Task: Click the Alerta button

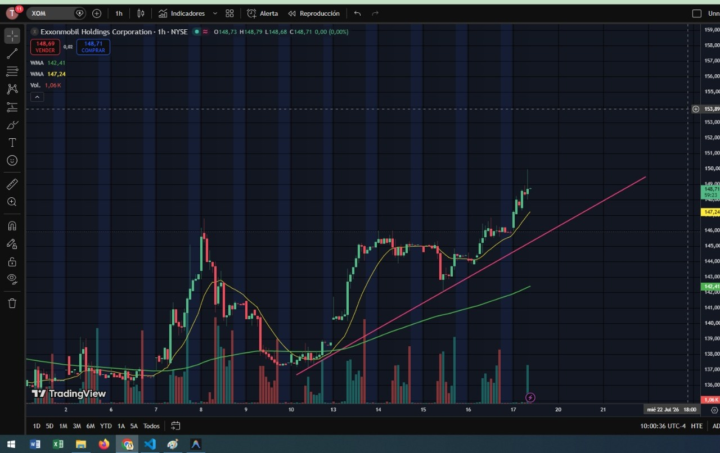Action: click(263, 13)
